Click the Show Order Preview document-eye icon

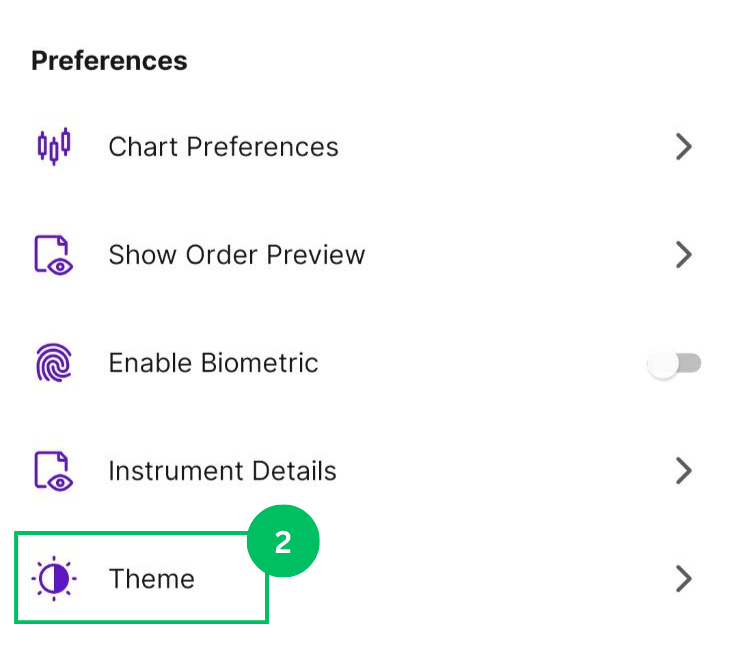pos(54,255)
